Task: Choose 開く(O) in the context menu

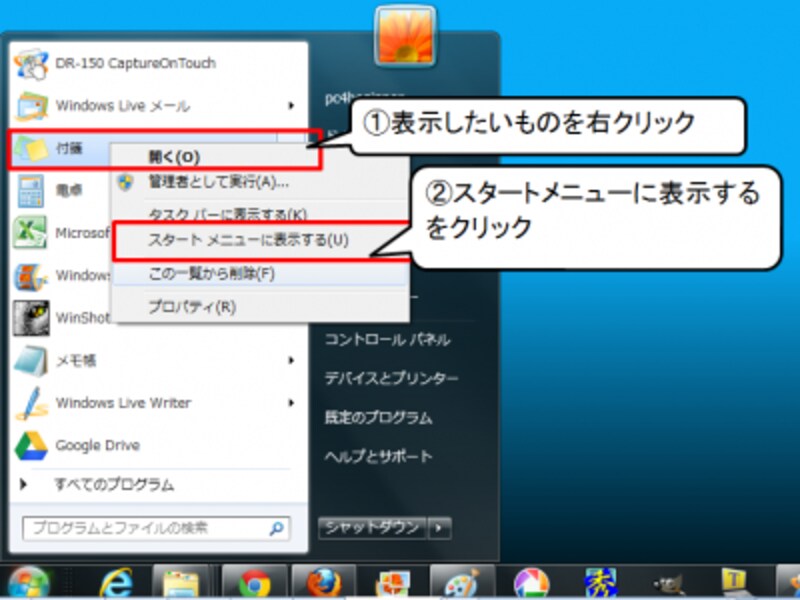Action: [x=173, y=157]
